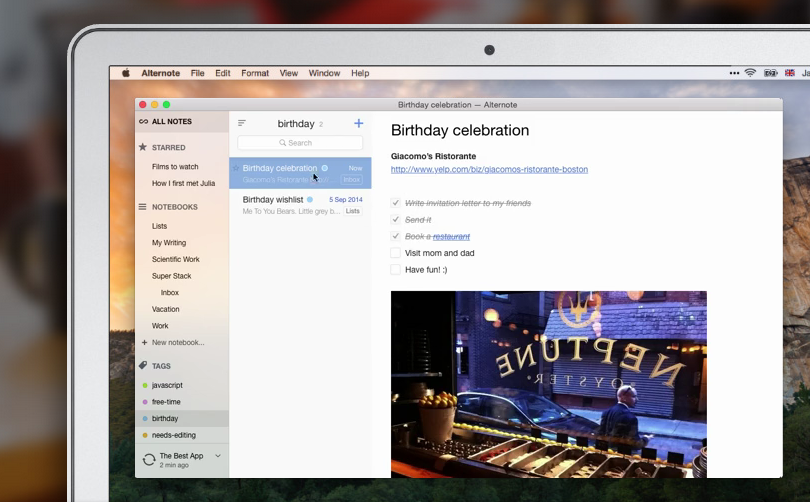Open the Giacomo's Ristorante Yelp link
Image resolution: width=810 pixels, height=502 pixels.
click(489, 170)
